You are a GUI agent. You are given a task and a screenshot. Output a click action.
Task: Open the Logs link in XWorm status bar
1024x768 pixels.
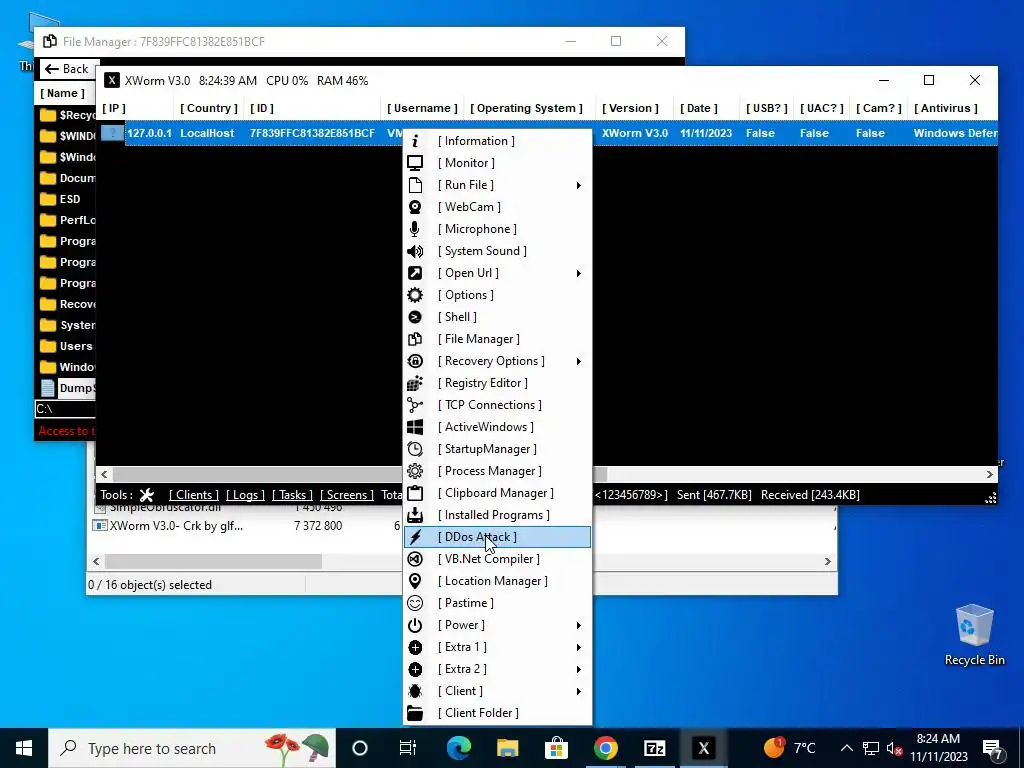click(x=246, y=495)
